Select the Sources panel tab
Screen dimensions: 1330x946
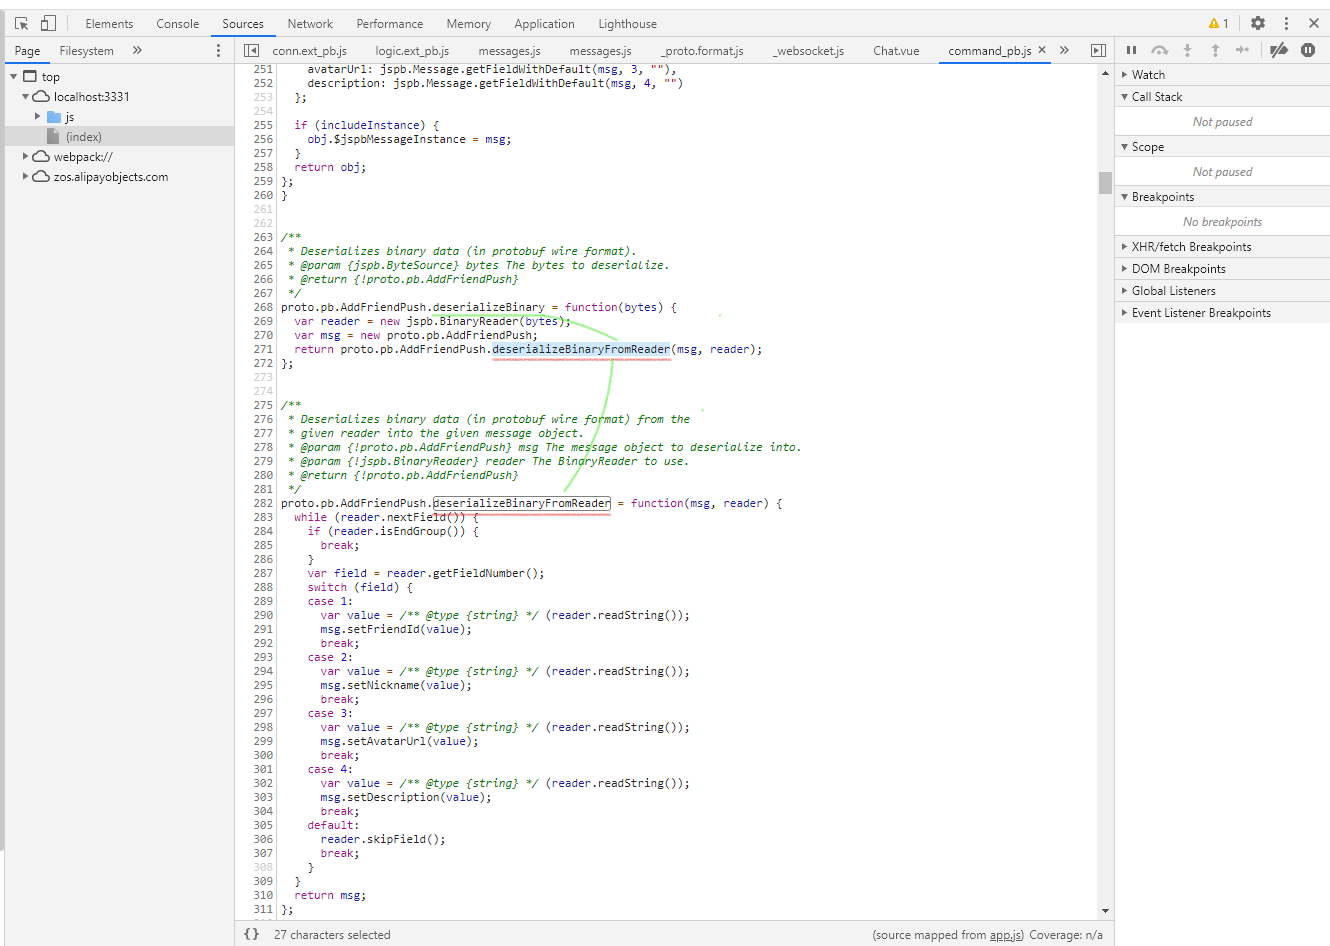coord(243,23)
